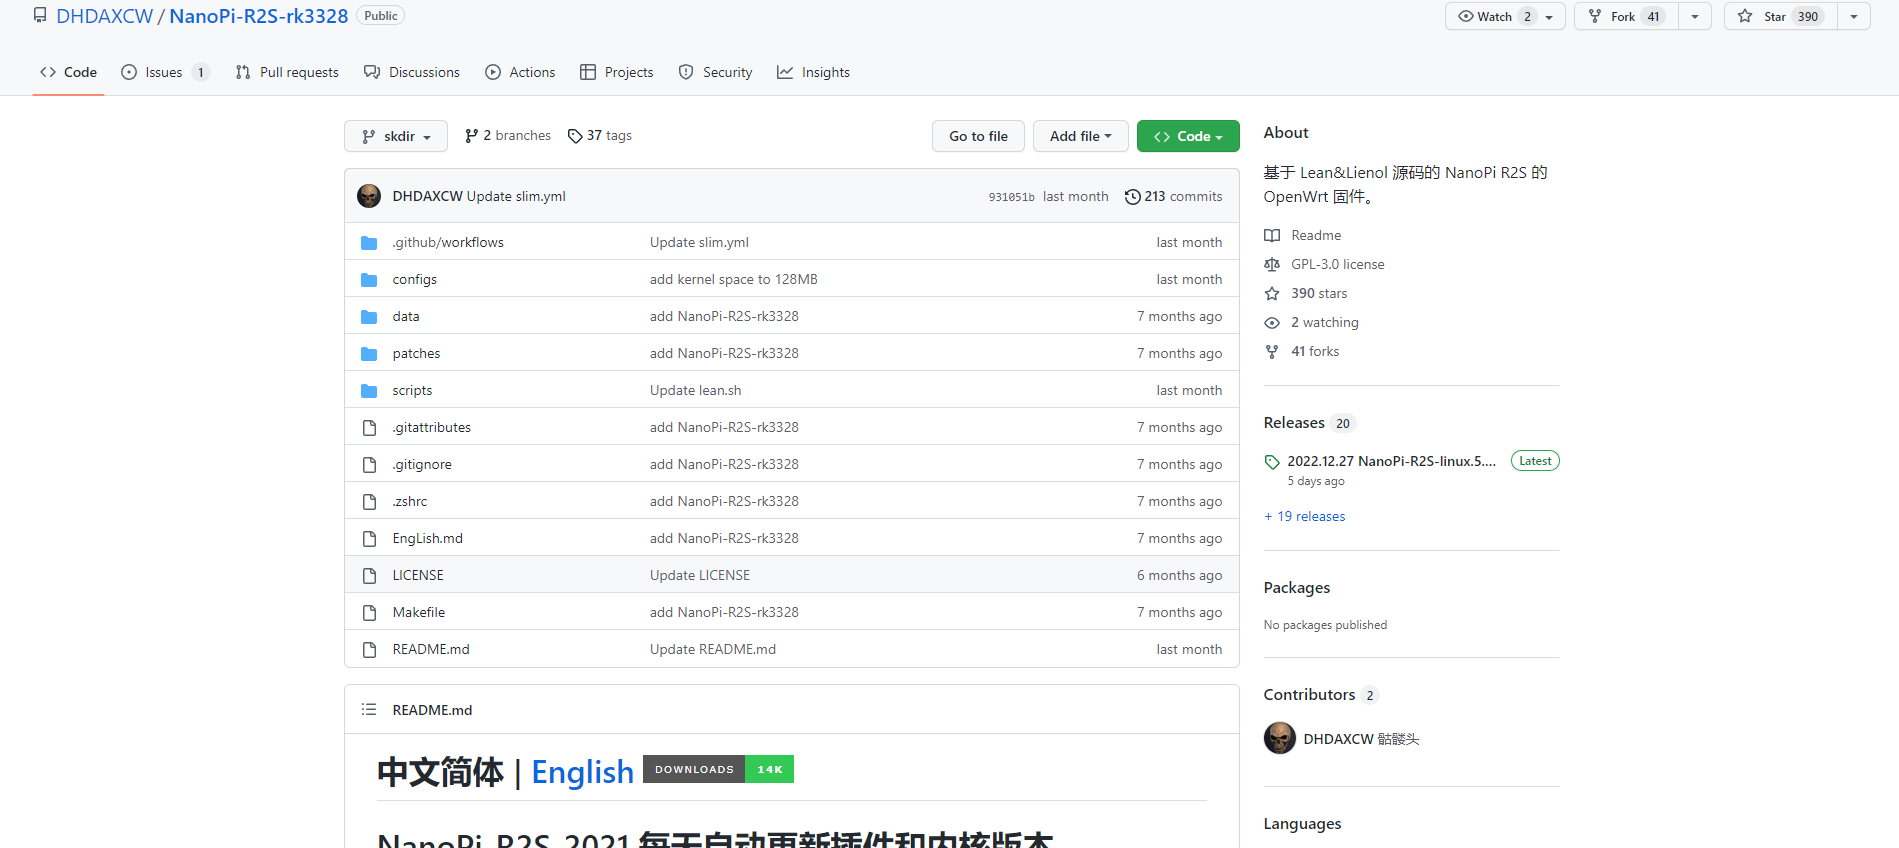The height and width of the screenshot is (848, 1899).
Task: Open the Watch notifications dropdown arrow
Action: pos(1550,17)
